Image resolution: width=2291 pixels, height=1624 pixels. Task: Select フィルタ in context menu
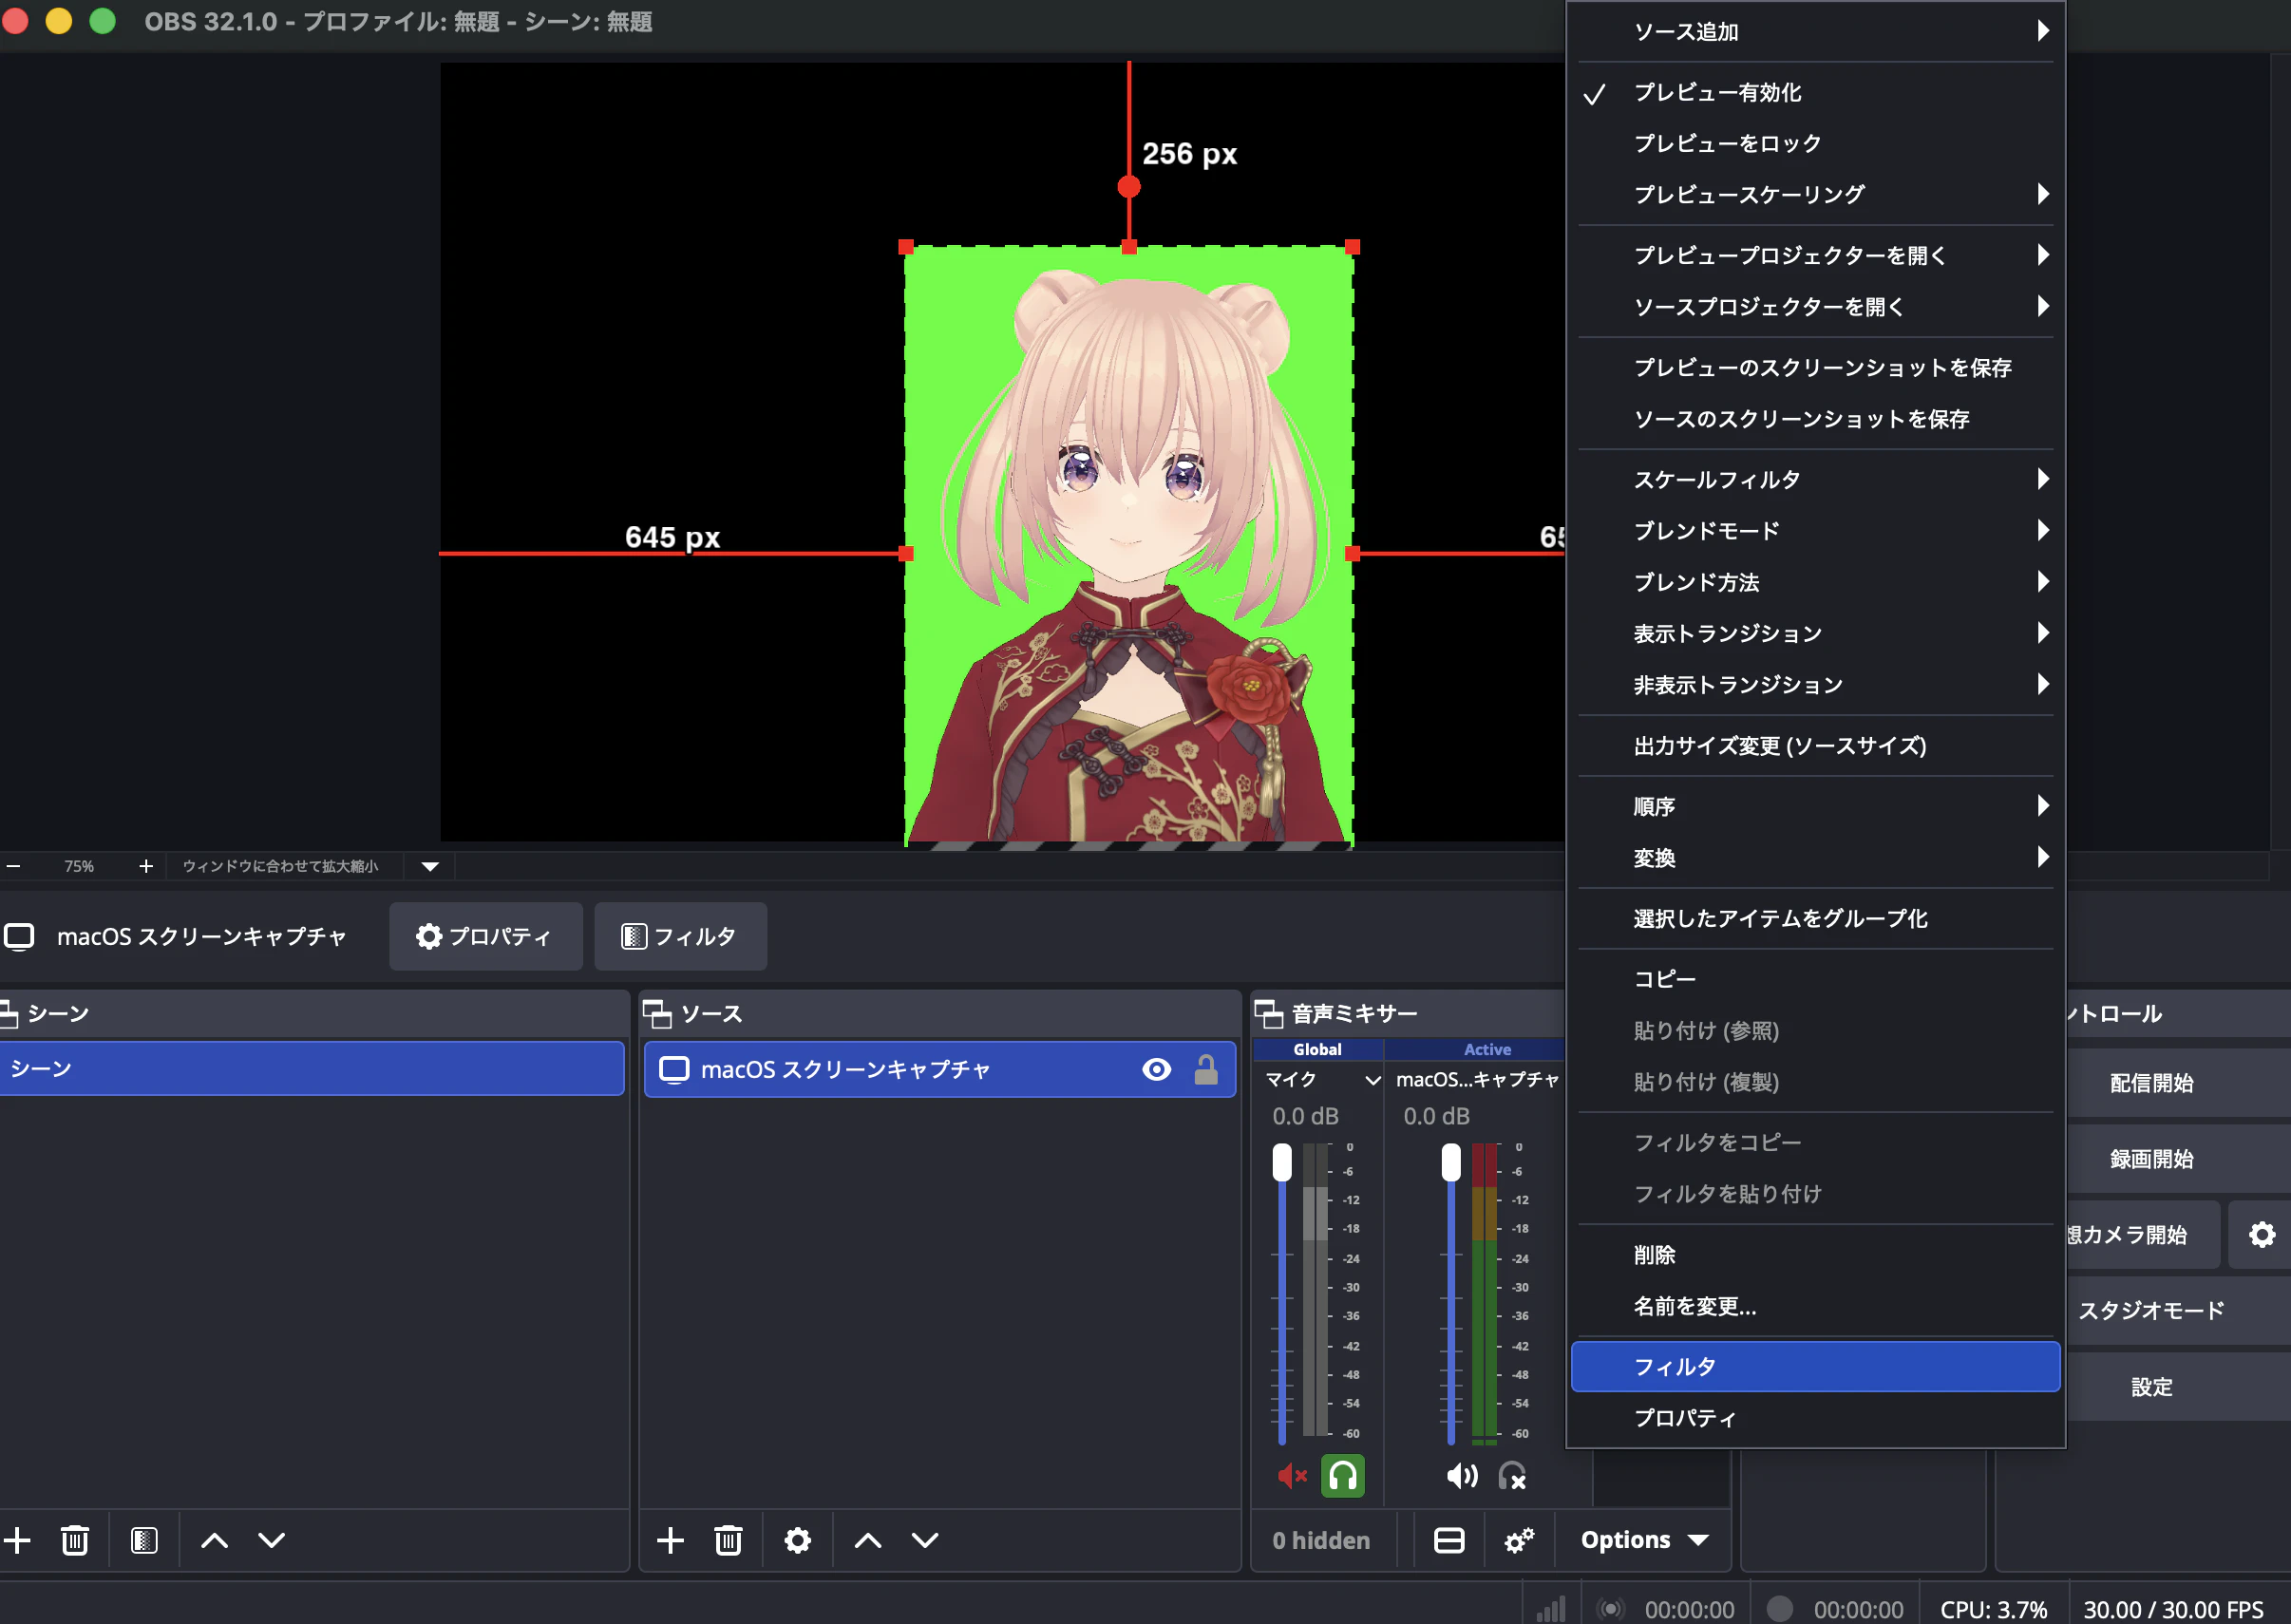coord(1815,1366)
